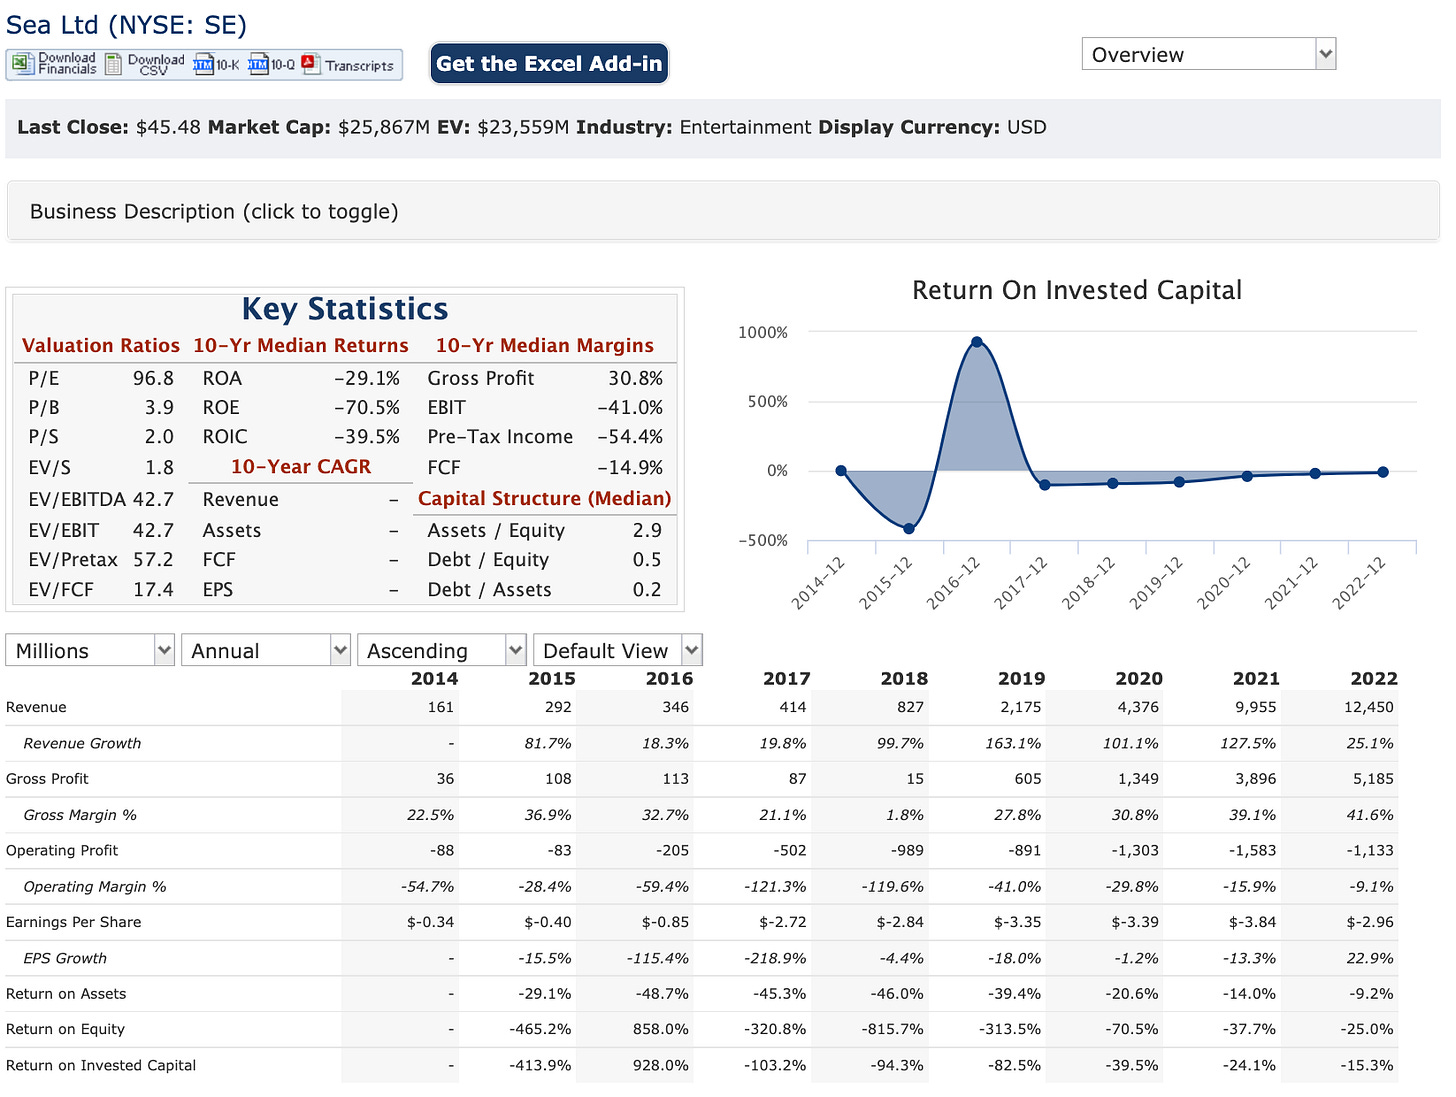Click the Last Close $45.48 value

(x=168, y=128)
